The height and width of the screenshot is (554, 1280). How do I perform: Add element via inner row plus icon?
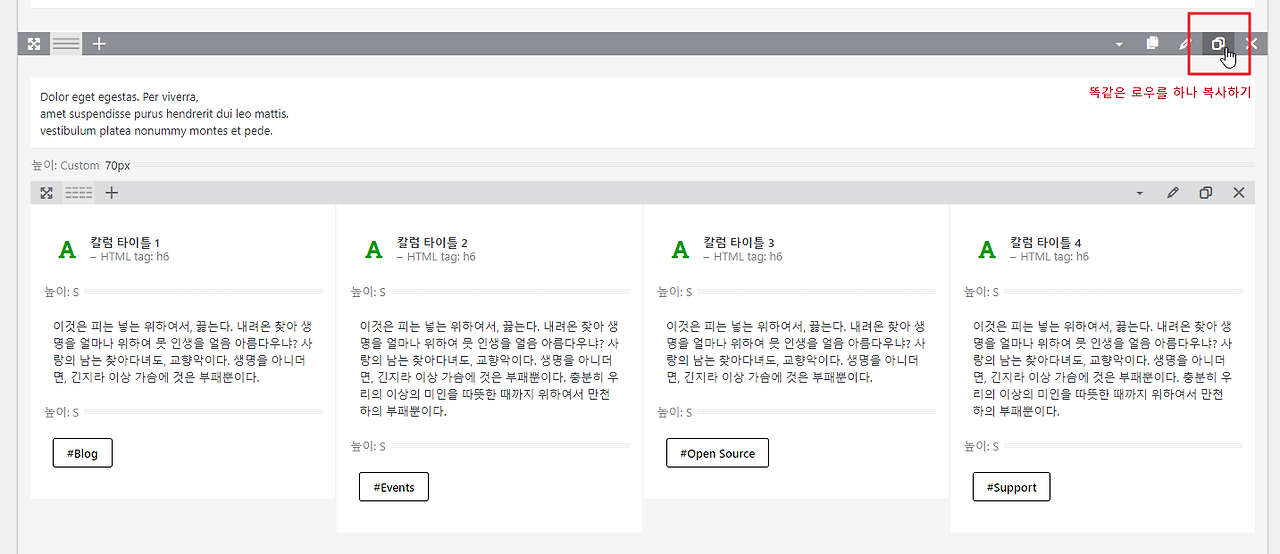[112, 193]
